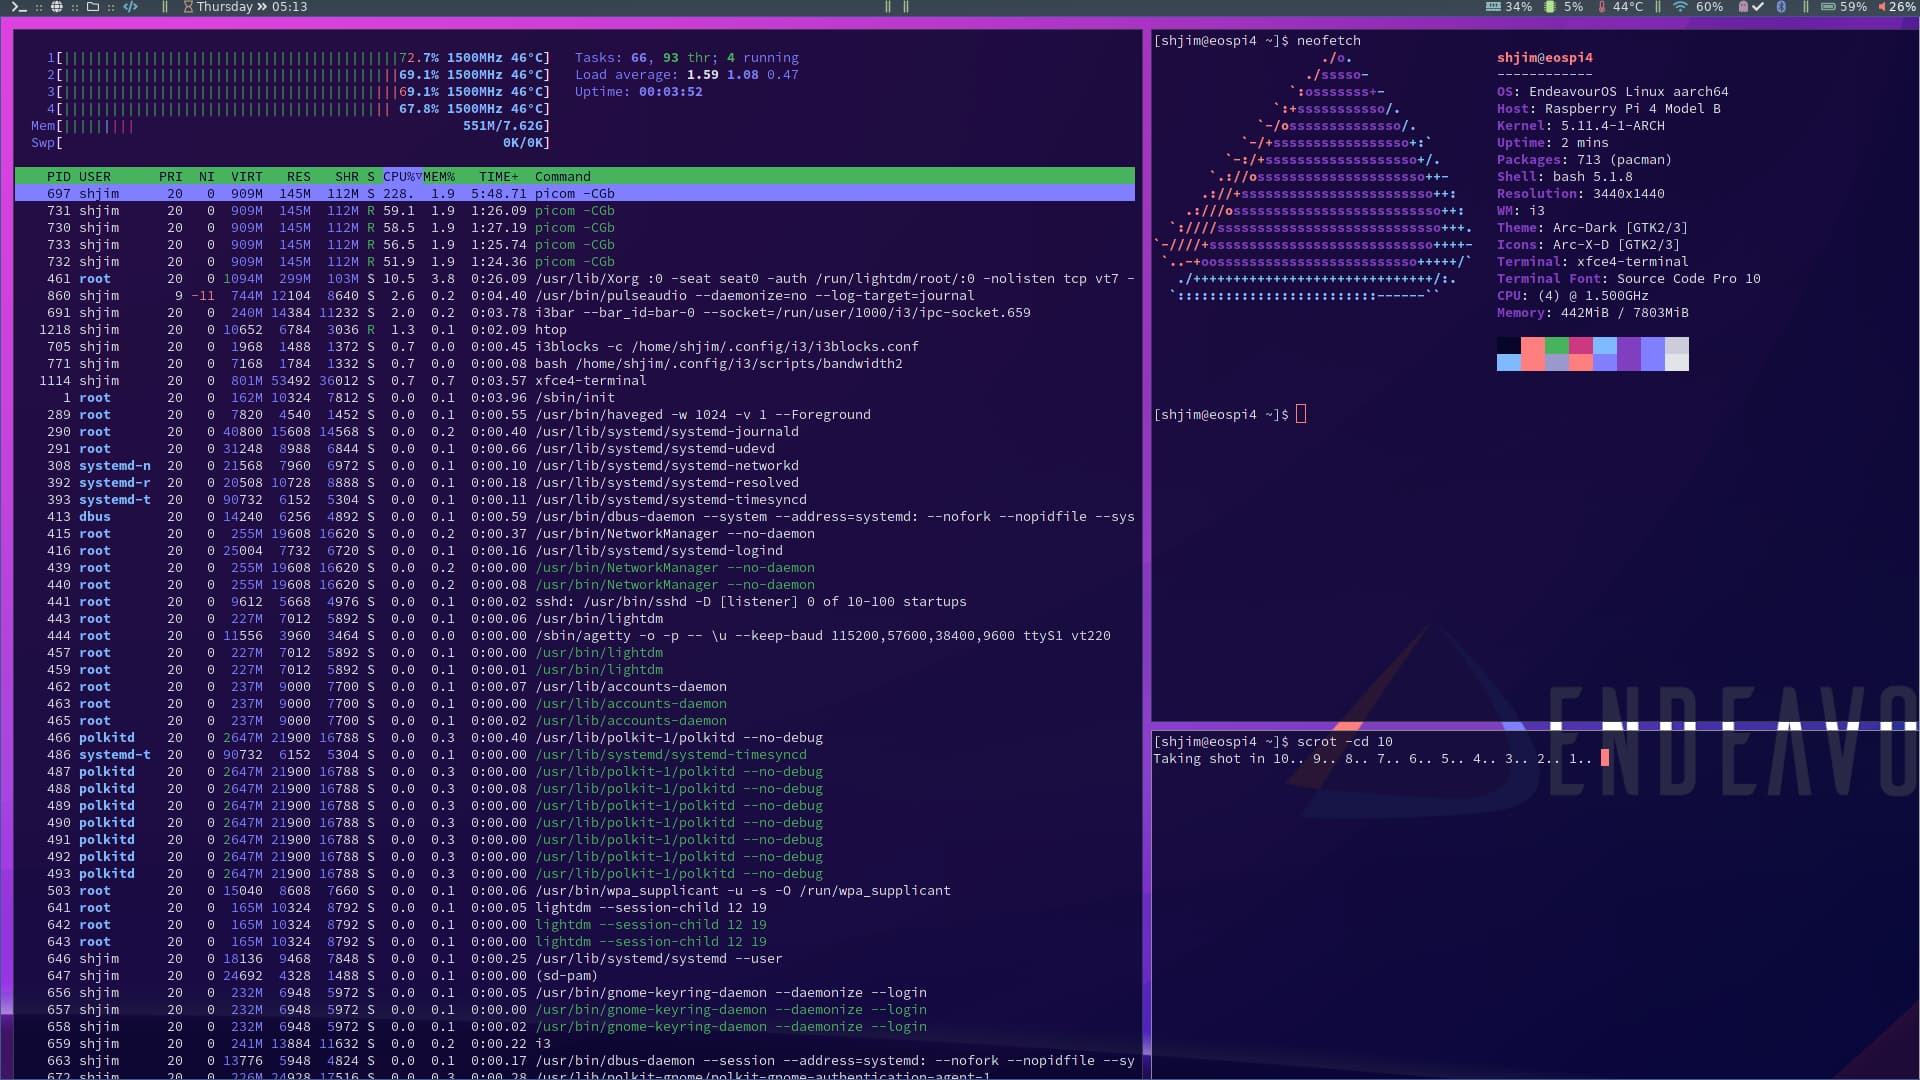Sort htop by the USER column header

point(95,177)
